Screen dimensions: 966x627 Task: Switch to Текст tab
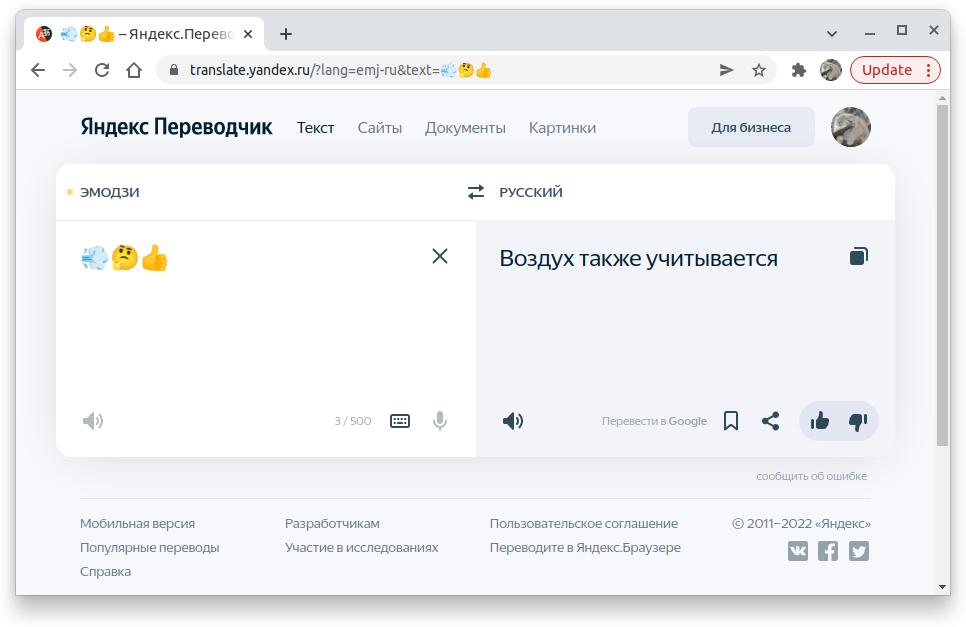[315, 127]
